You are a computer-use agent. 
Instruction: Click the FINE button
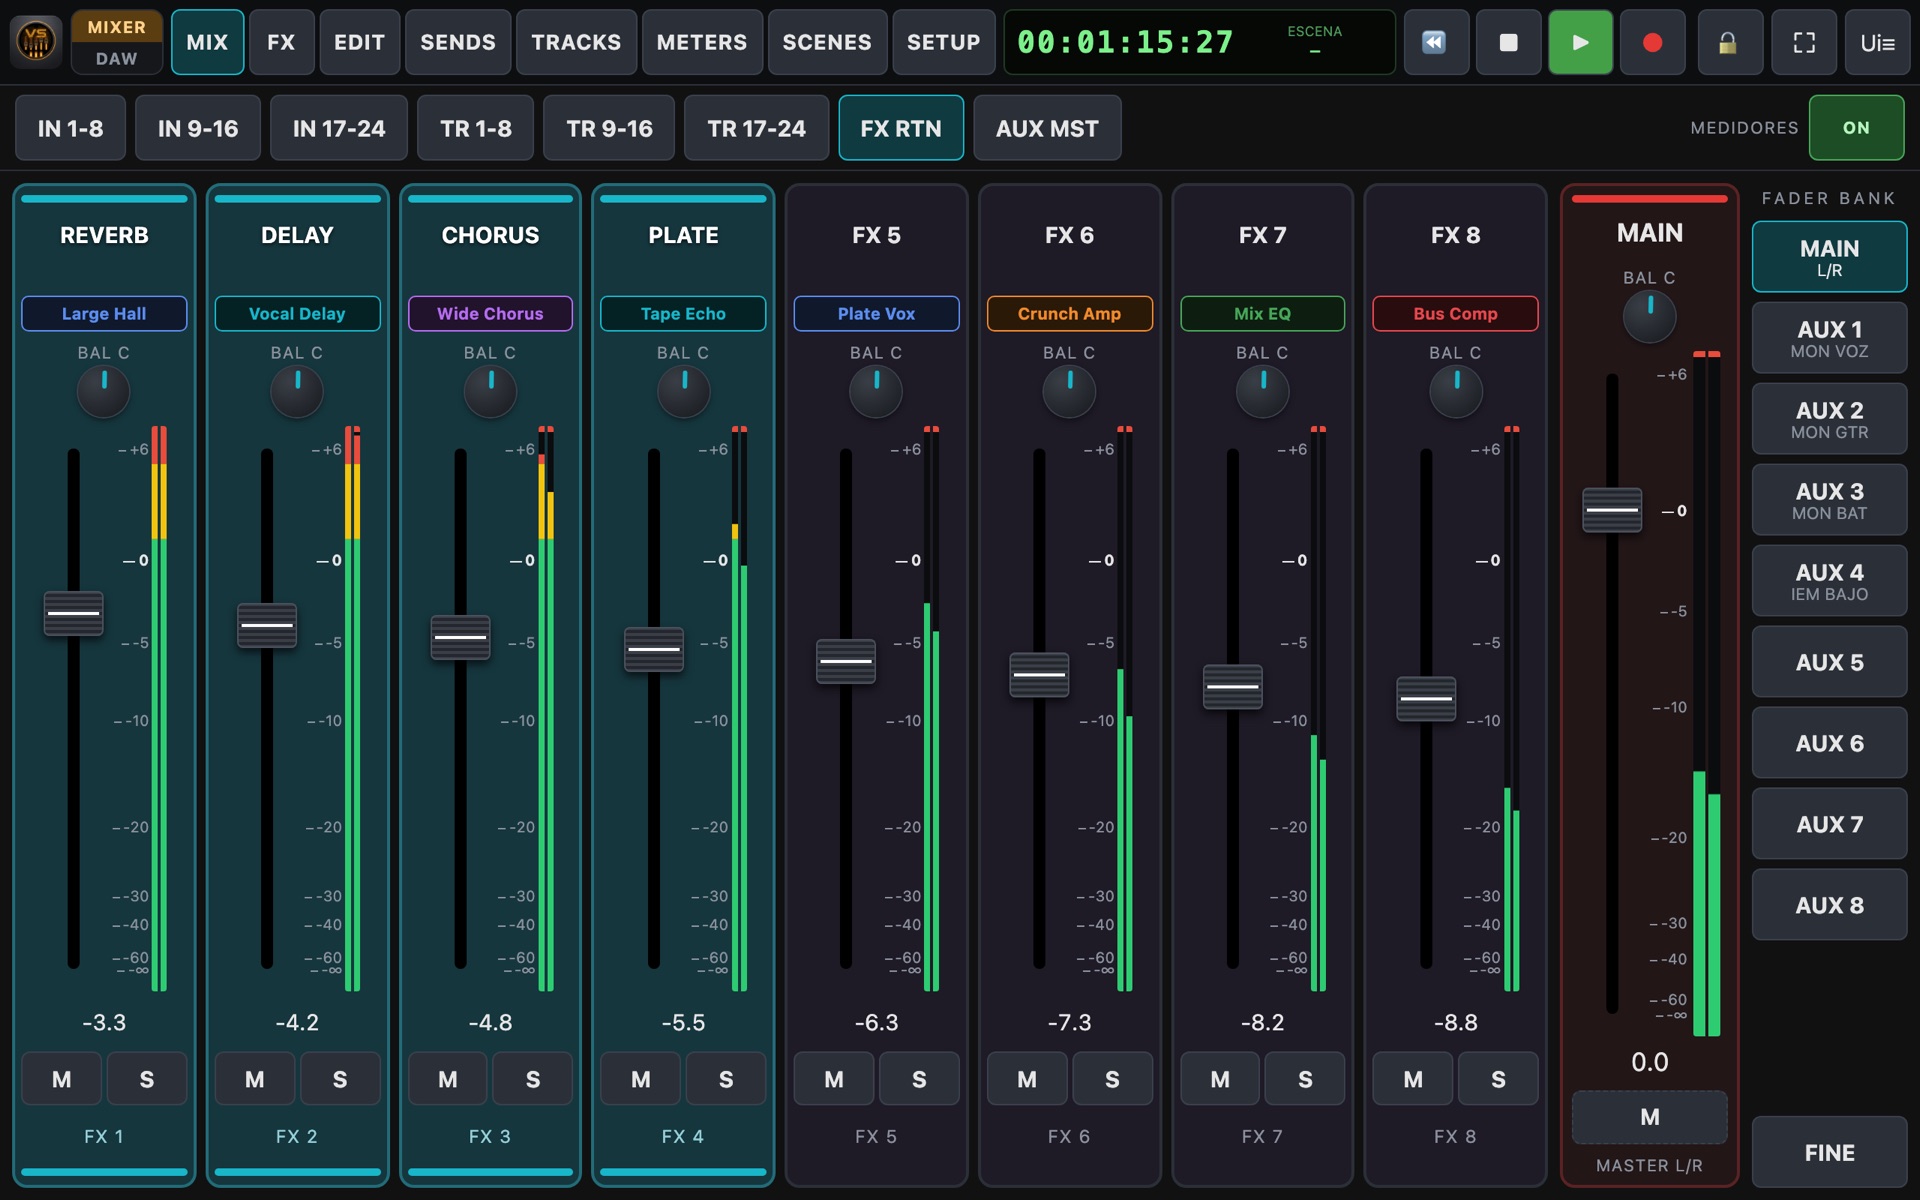[1829, 1152]
